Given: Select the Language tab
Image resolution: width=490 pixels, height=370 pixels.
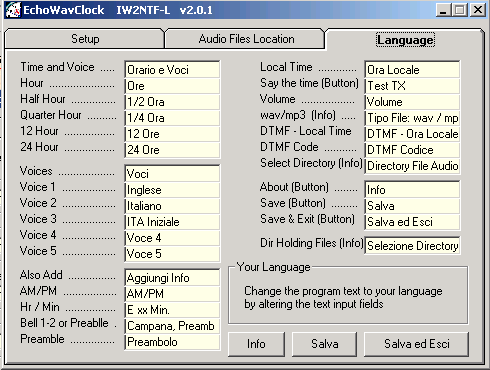Looking at the screenshot, I should coord(405,40).
